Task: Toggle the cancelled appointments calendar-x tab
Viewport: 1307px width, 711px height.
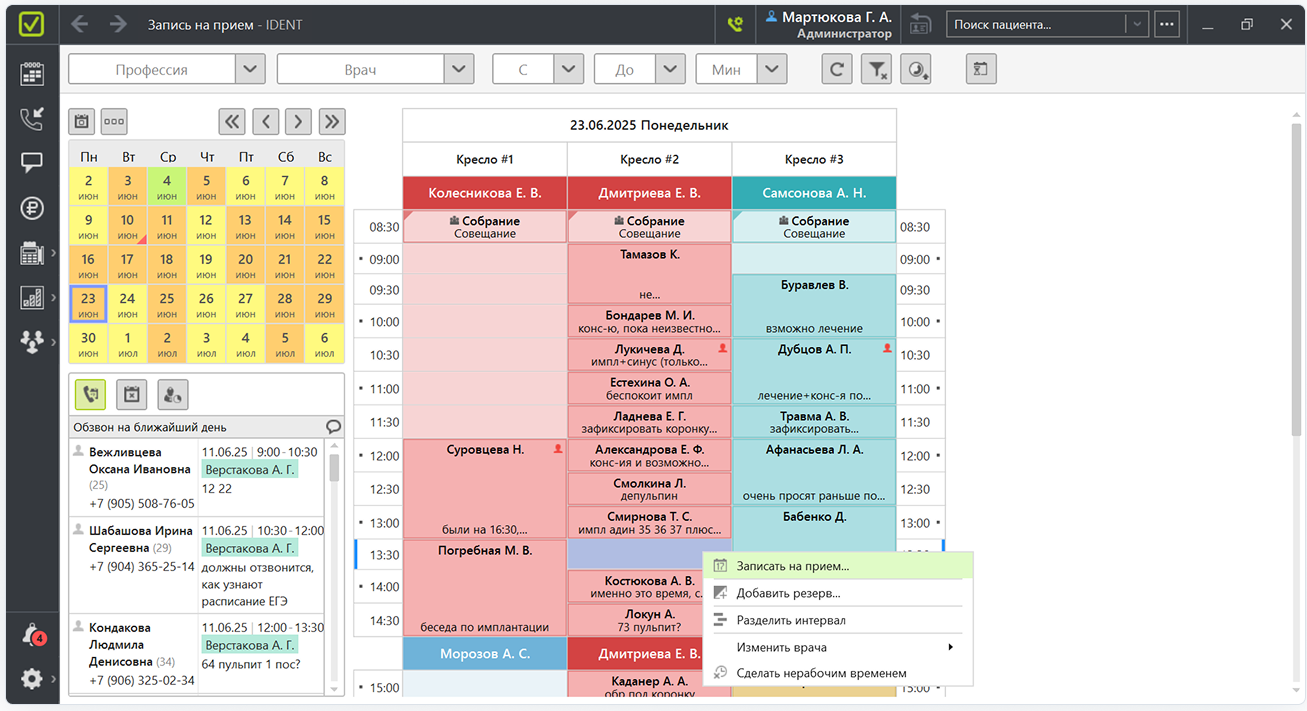Action: tap(131, 395)
